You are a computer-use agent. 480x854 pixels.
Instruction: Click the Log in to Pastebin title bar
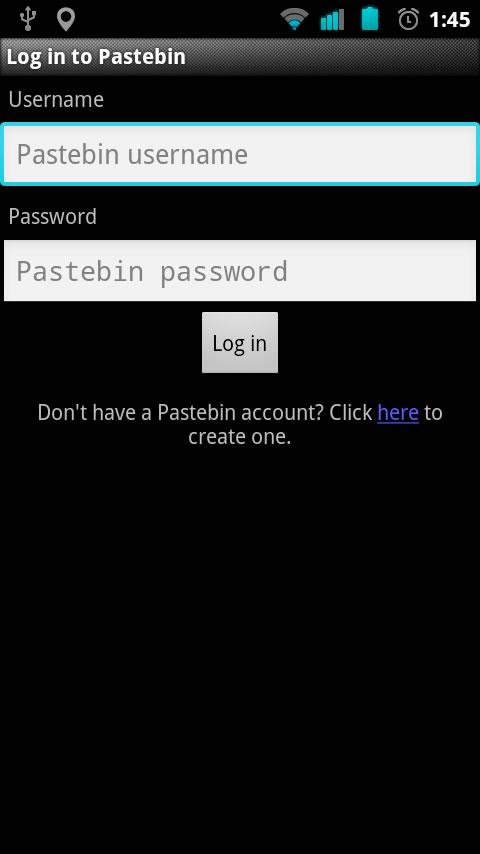(240, 57)
